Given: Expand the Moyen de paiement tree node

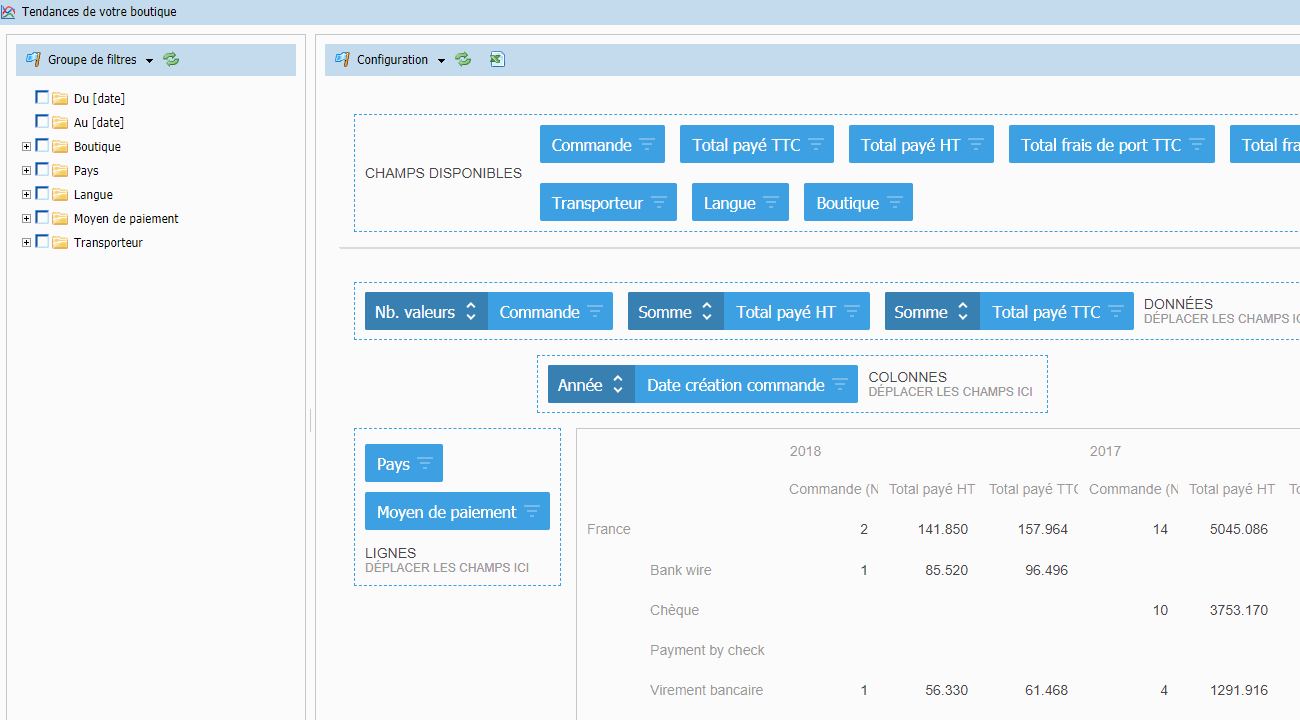Looking at the screenshot, I should coord(26,219).
